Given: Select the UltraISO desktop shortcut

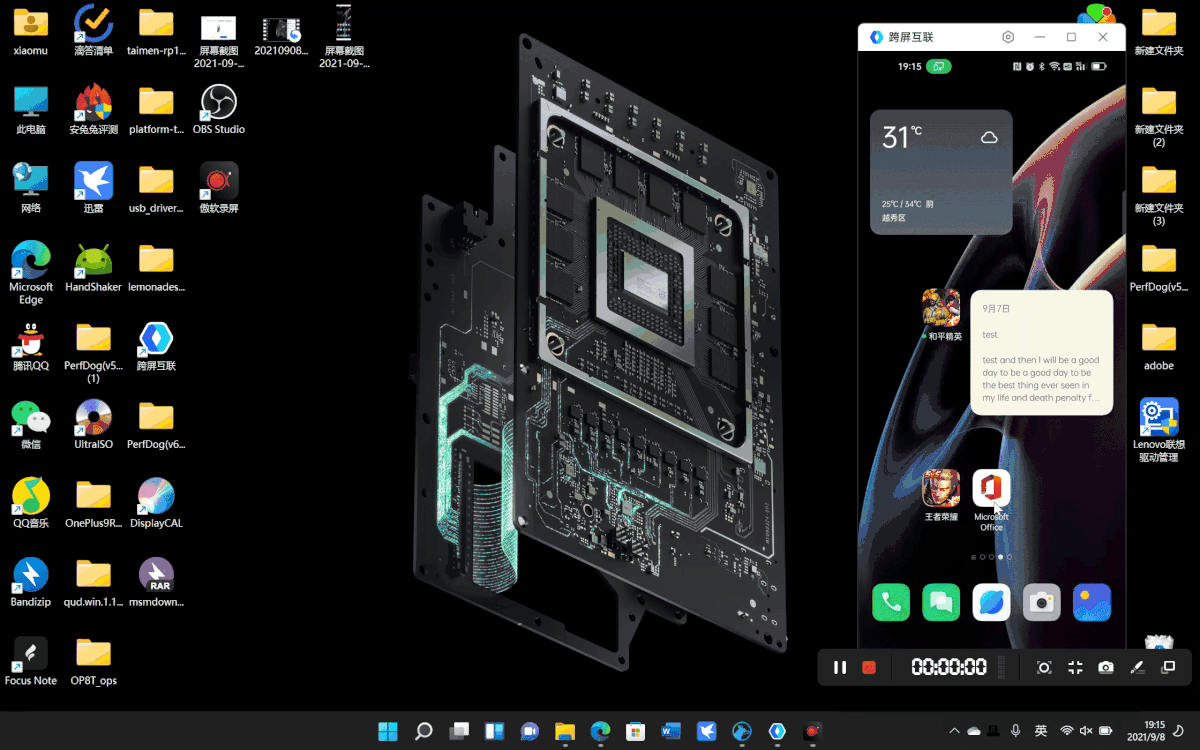Looking at the screenshot, I should pyautogui.click(x=94, y=425).
